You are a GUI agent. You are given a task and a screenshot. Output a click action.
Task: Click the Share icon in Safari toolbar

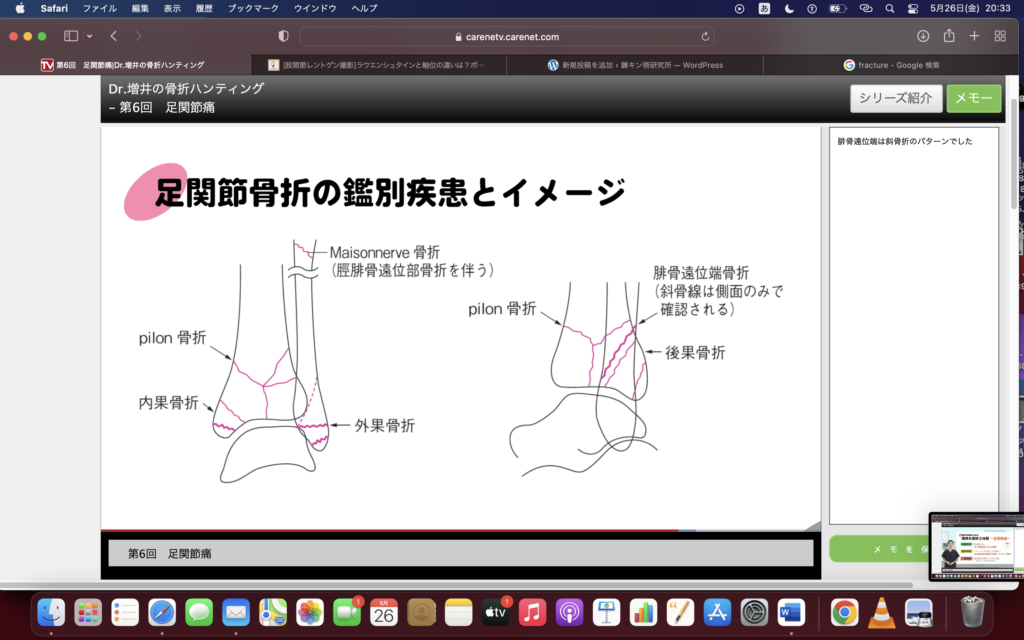point(949,36)
